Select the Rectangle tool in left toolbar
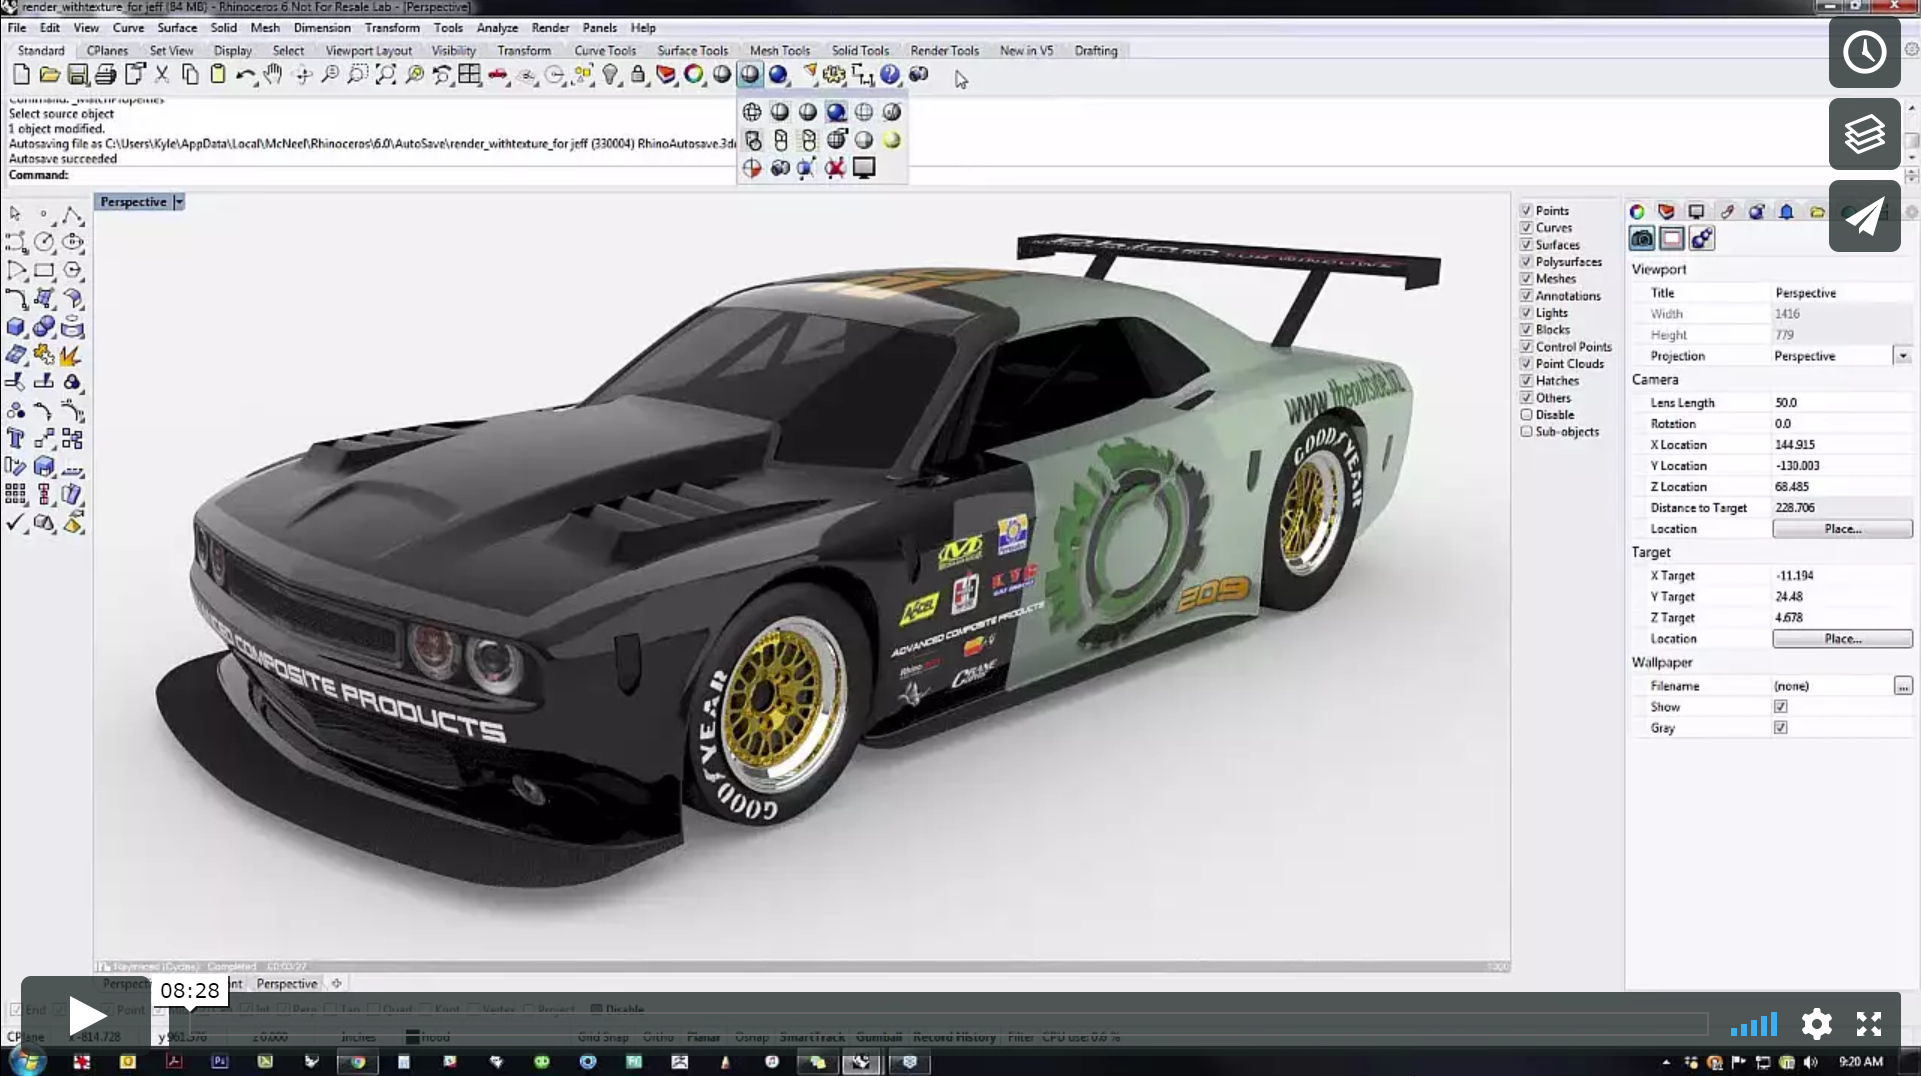The width and height of the screenshot is (1921, 1077). (x=44, y=270)
